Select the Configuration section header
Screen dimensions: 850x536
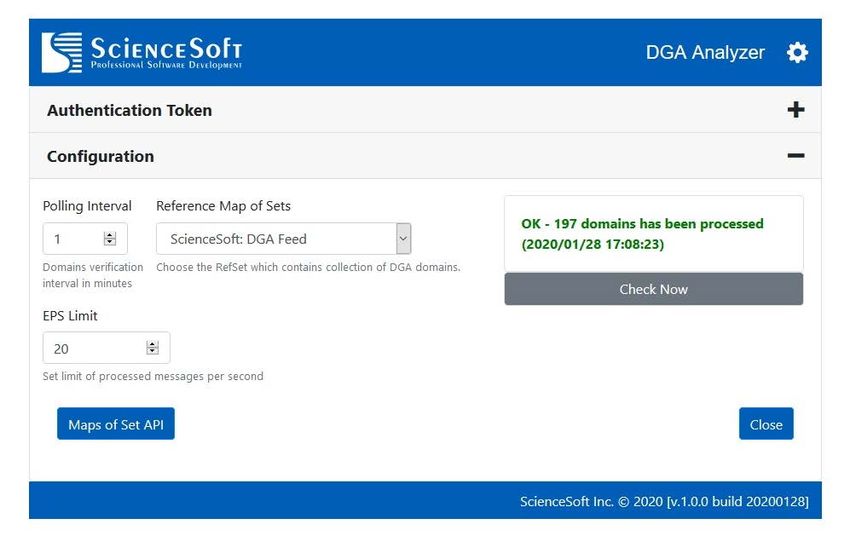coord(425,156)
